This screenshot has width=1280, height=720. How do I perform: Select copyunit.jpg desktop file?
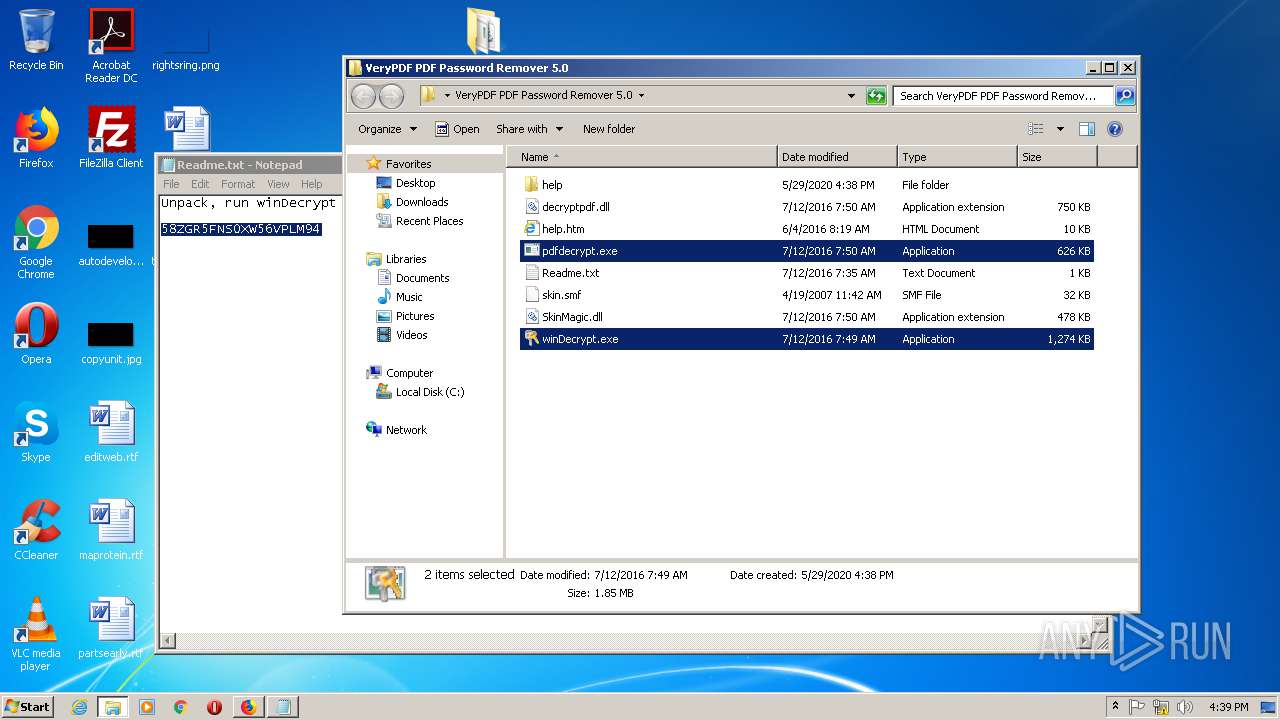[x=111, y=340]
